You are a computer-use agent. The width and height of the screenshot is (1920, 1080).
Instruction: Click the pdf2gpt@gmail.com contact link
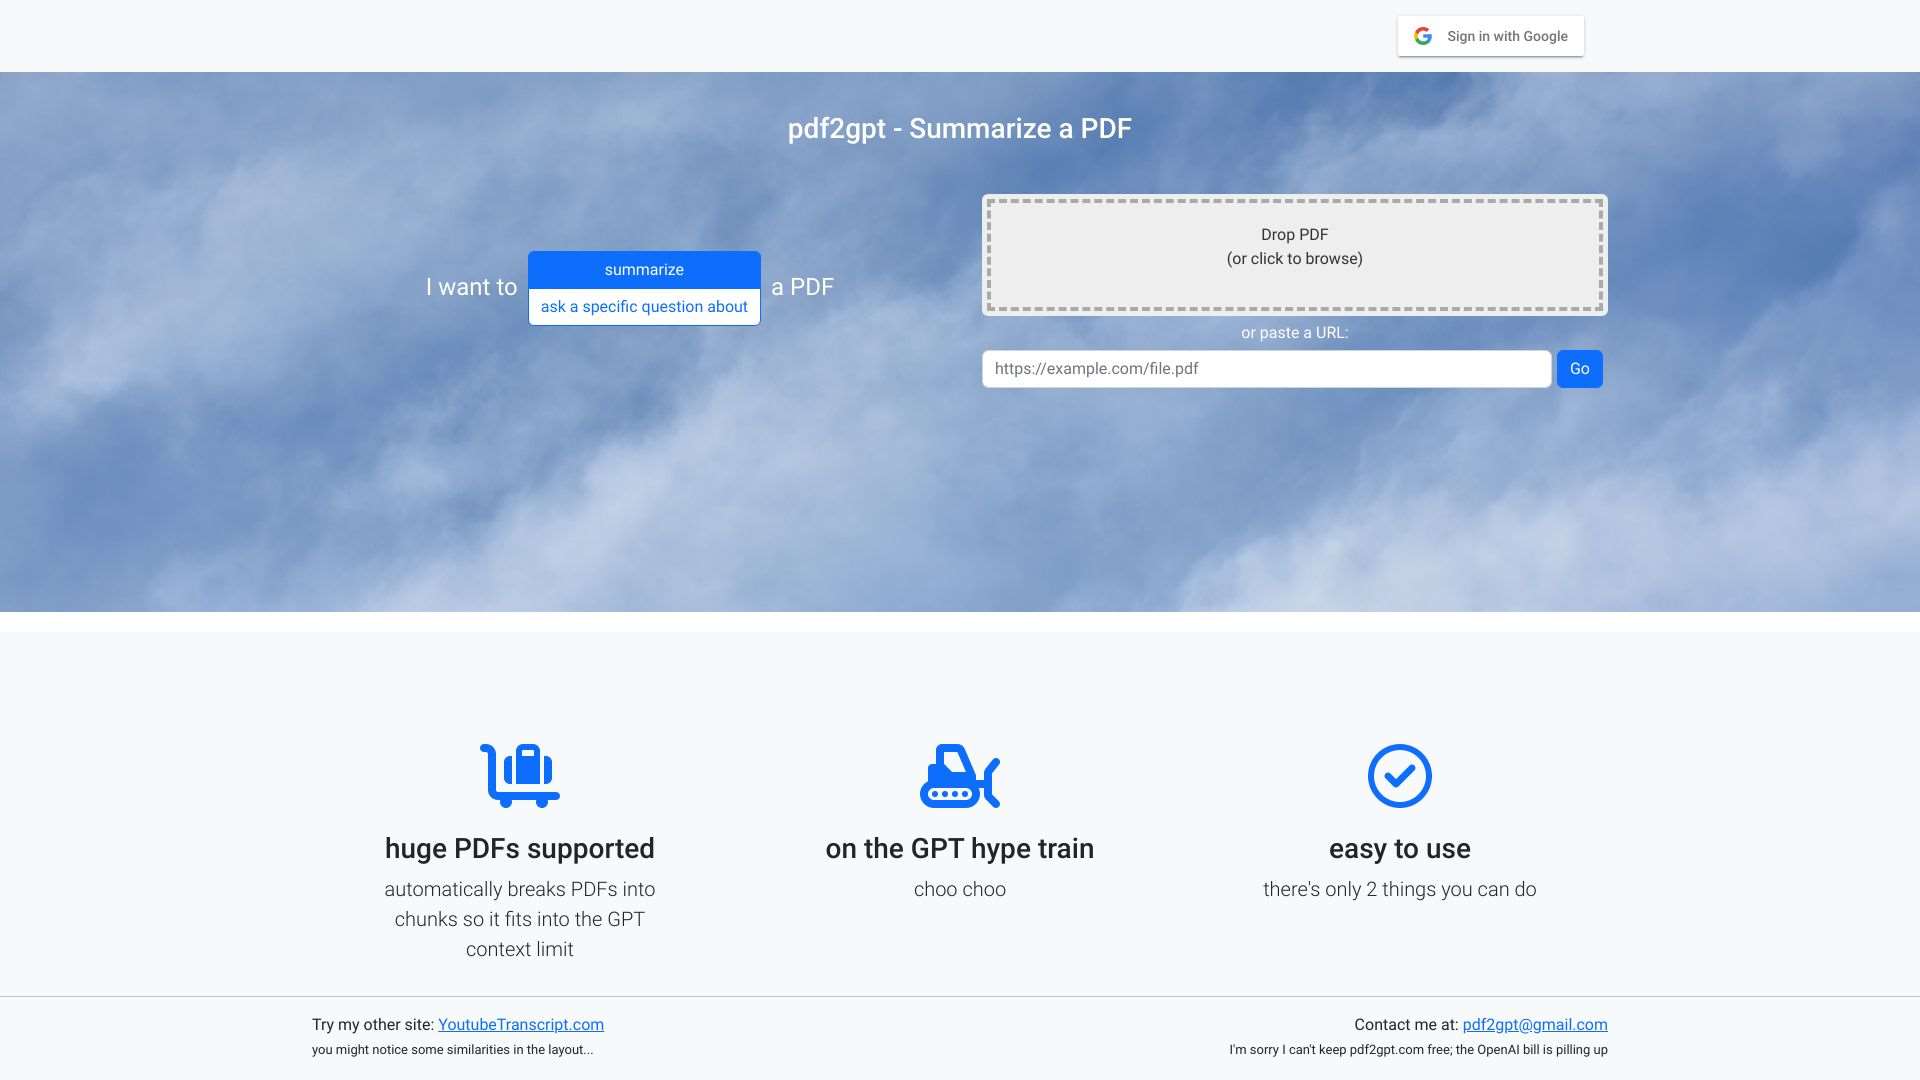point(1534,1024)
